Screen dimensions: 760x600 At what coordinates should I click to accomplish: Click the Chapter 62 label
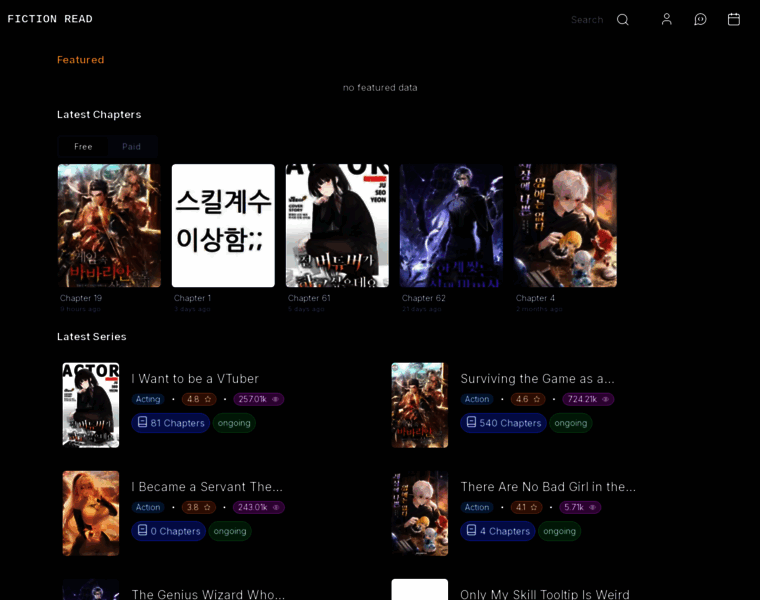424,298
